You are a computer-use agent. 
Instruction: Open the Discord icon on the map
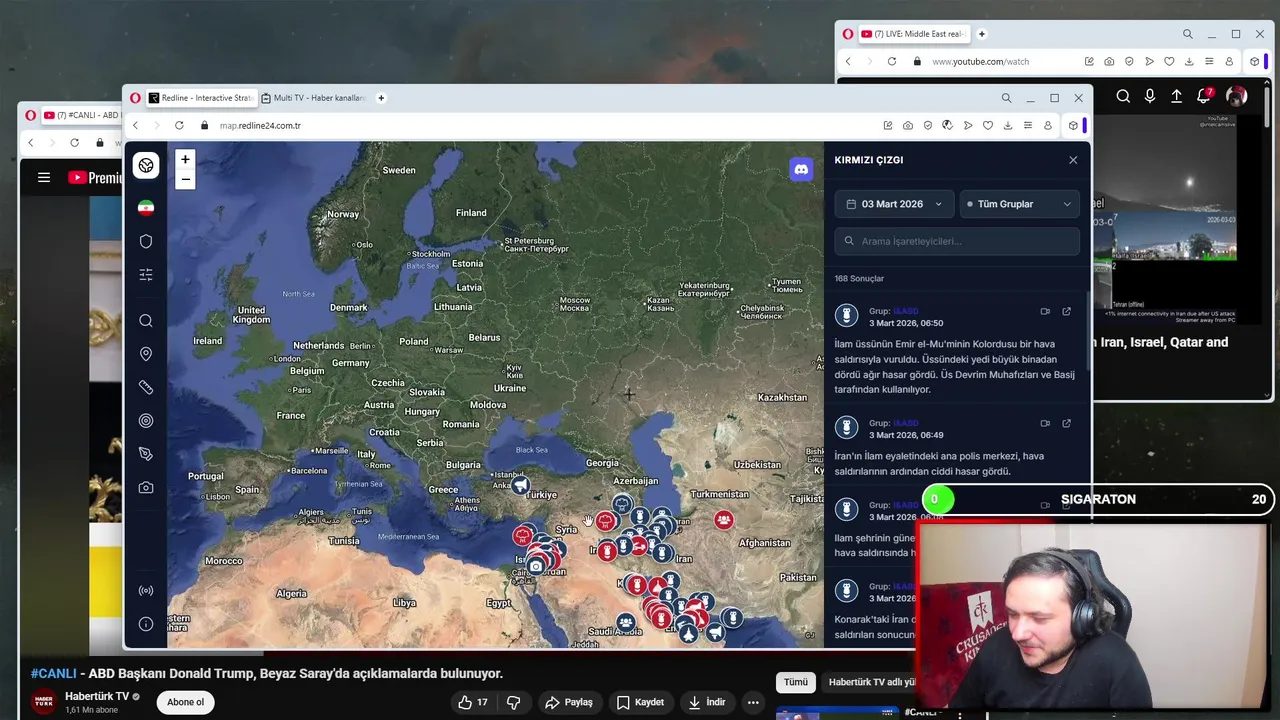tap(801, 170)
